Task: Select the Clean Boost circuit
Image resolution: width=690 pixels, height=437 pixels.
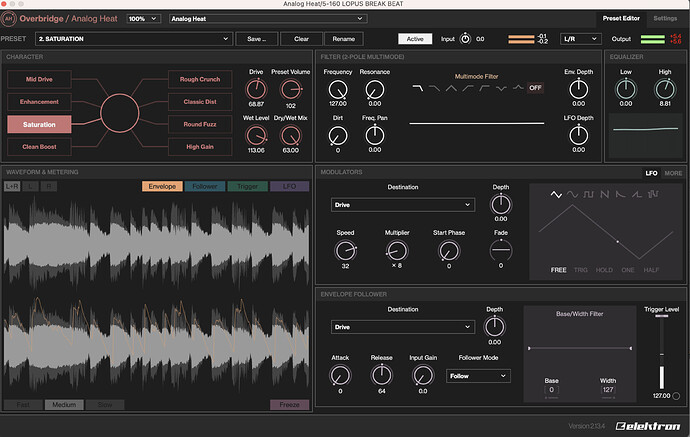Action: [39, 147]
